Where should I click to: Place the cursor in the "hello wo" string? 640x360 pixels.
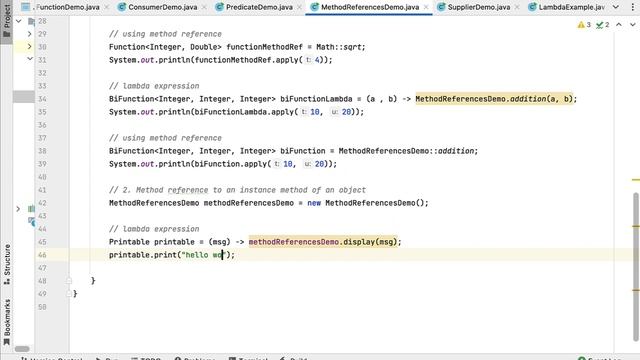(203, 255)
